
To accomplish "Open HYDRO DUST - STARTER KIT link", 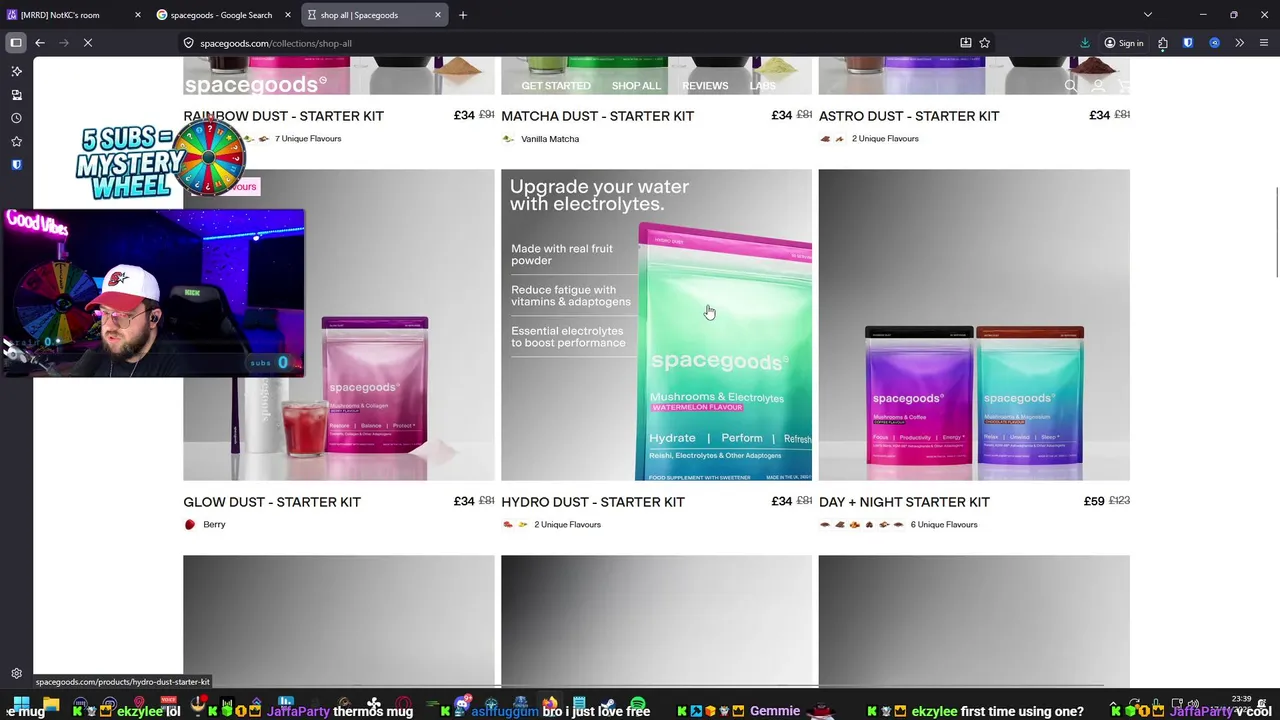I will click(x=593, y=502).
